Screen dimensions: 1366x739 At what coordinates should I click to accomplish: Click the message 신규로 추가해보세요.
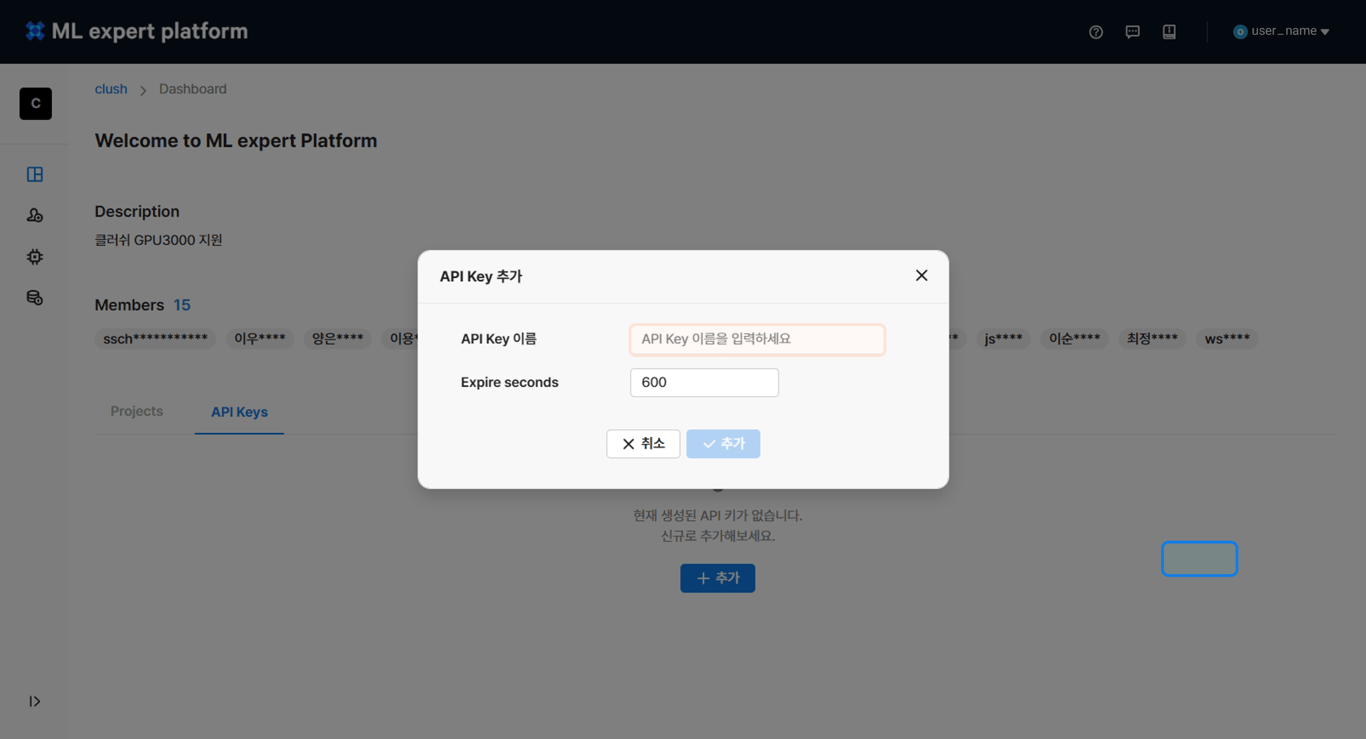tap(718, 536)
